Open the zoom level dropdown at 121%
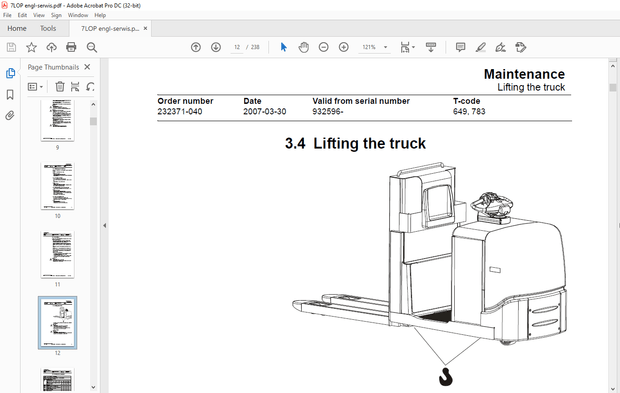Screen dimensions: 620x393 (x=386, y=47)
